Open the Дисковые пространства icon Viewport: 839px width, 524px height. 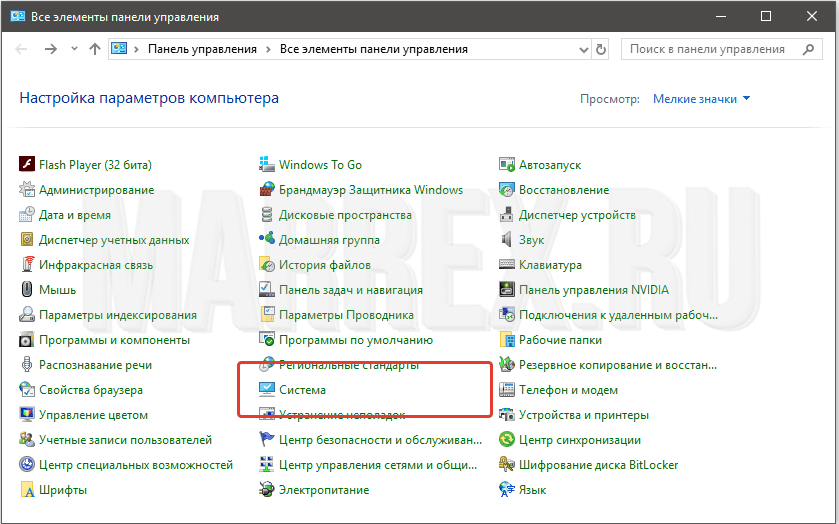(x=266, y=214)
